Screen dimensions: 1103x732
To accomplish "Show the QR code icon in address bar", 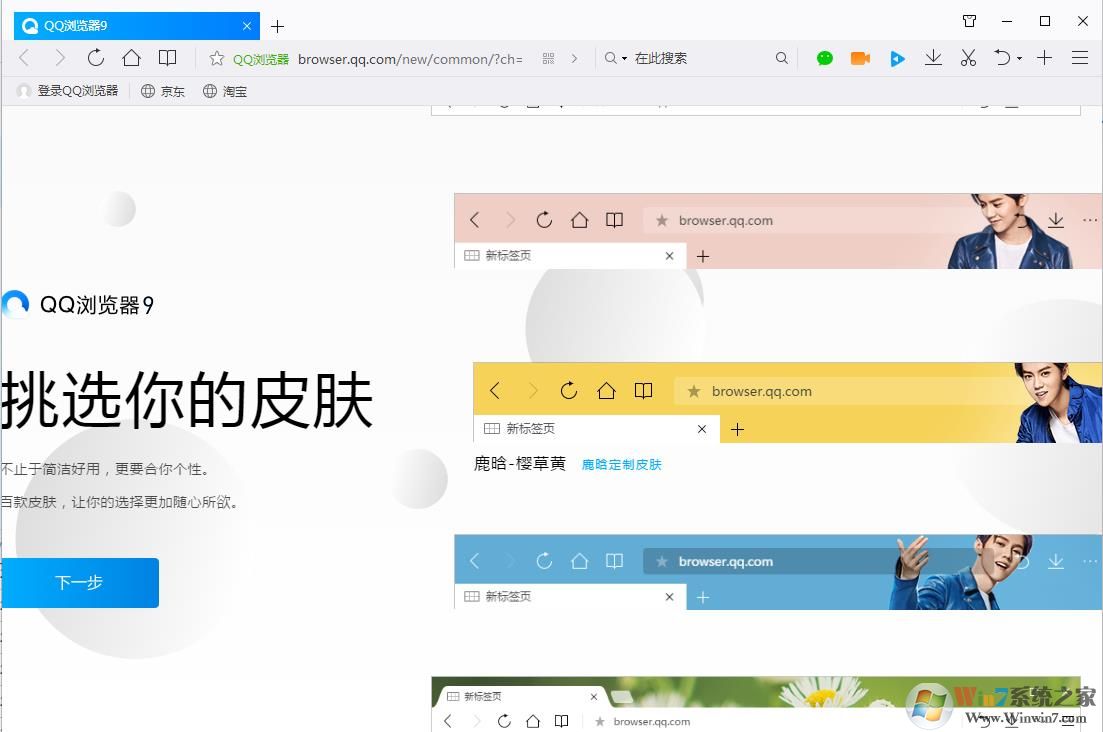I will pos(549,58).
